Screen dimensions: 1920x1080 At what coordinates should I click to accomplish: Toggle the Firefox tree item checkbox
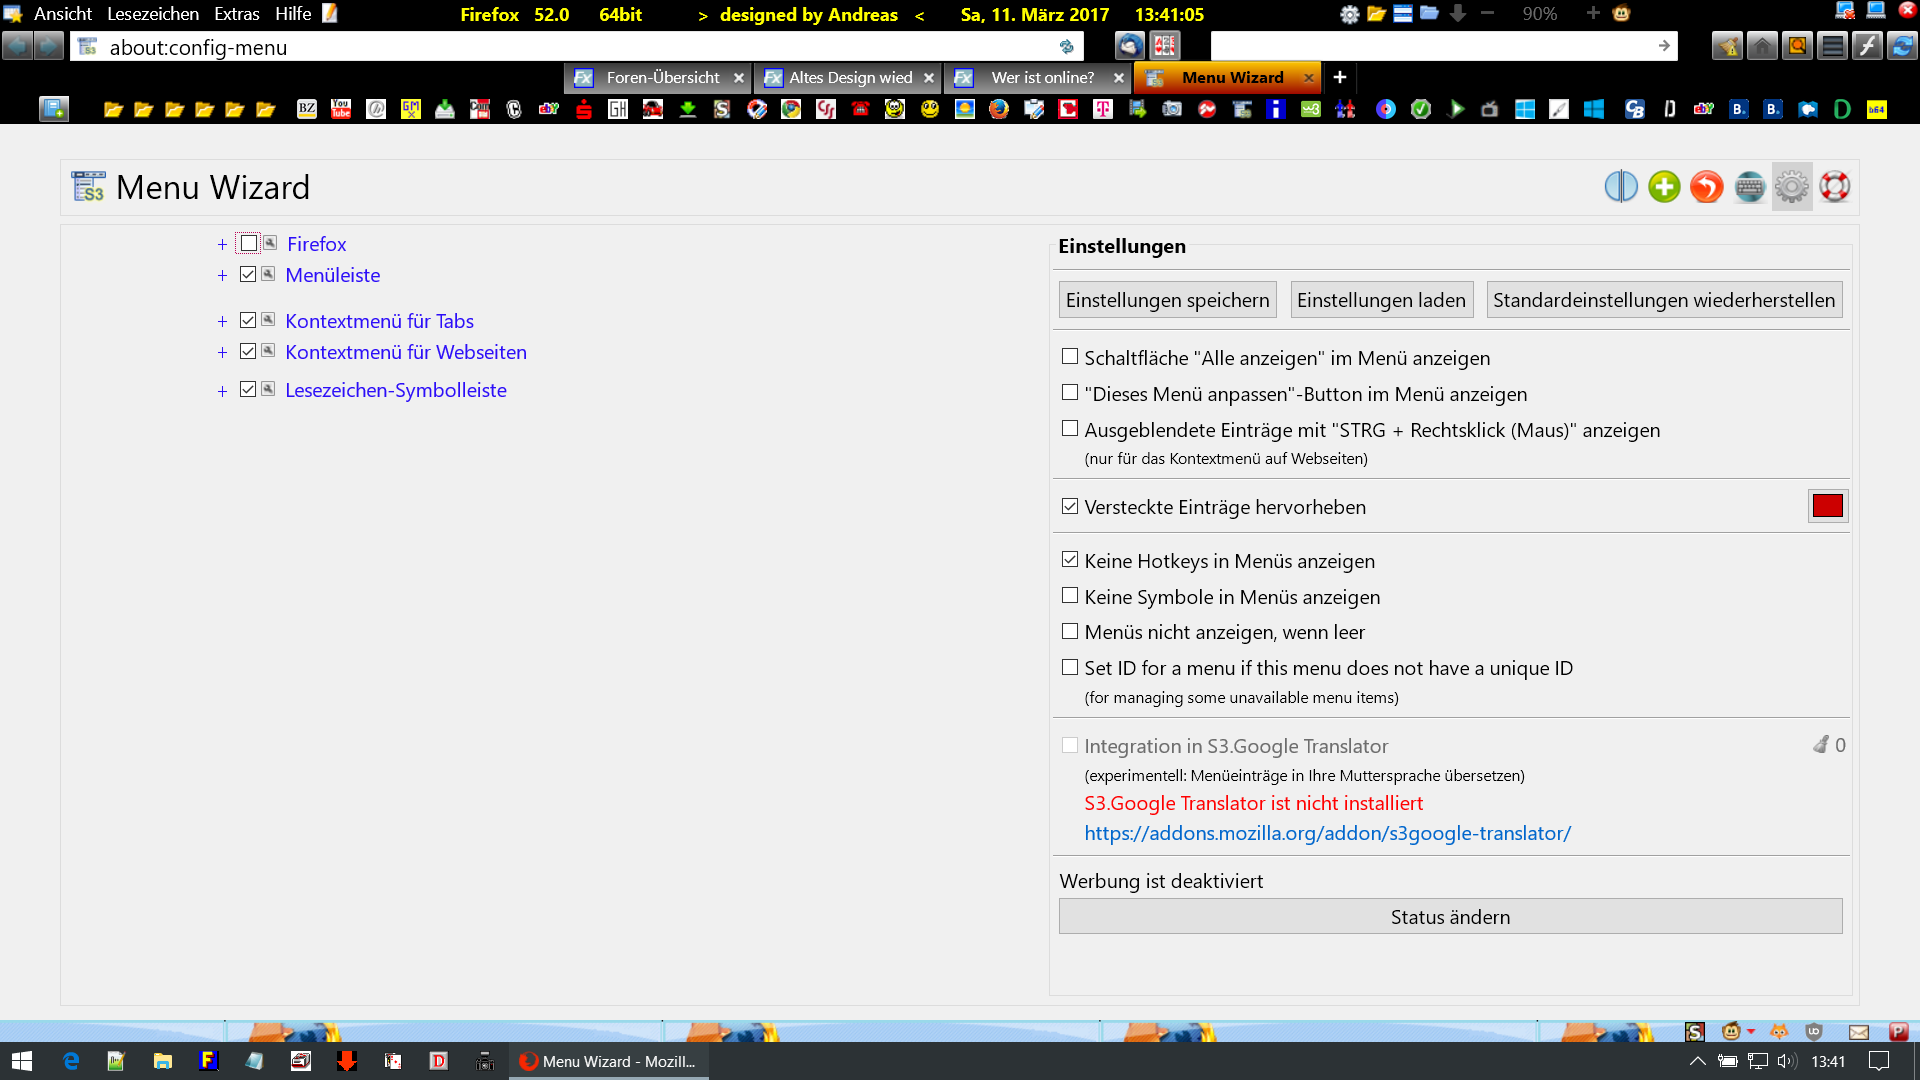pos(249,243)
